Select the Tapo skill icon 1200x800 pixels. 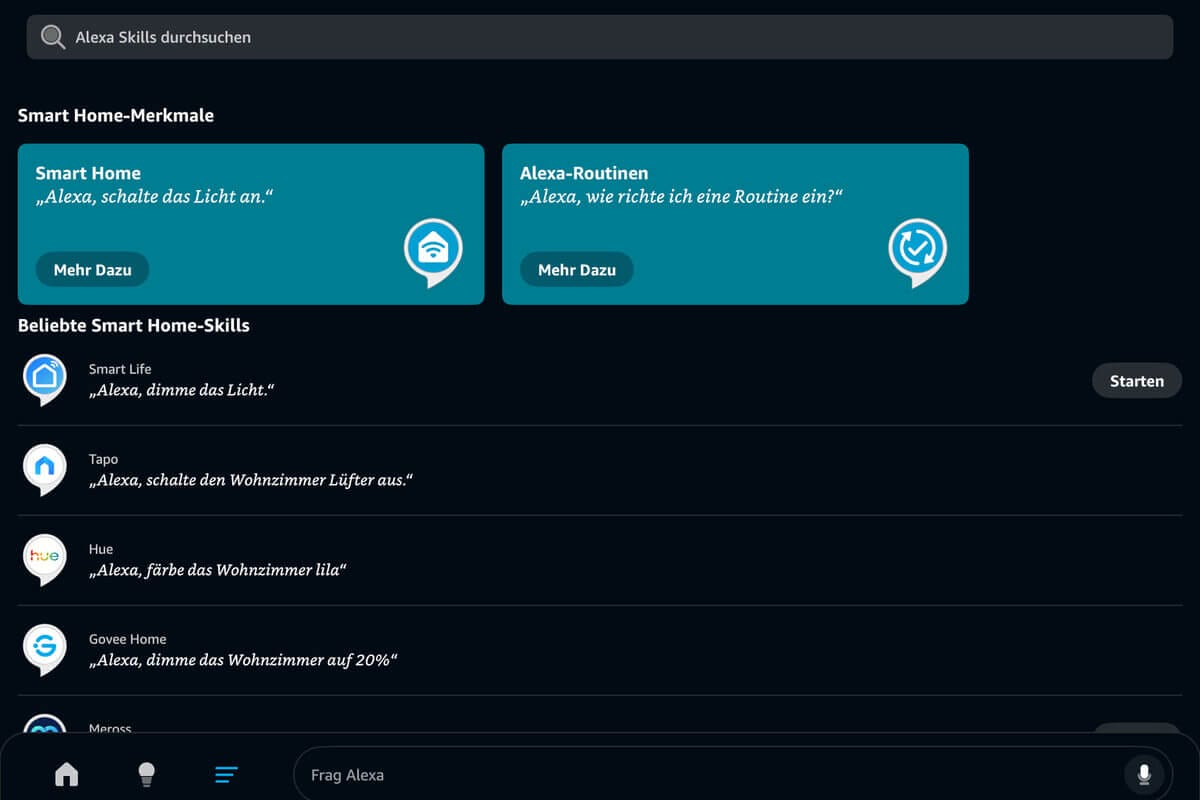click(x=45, y=468)
